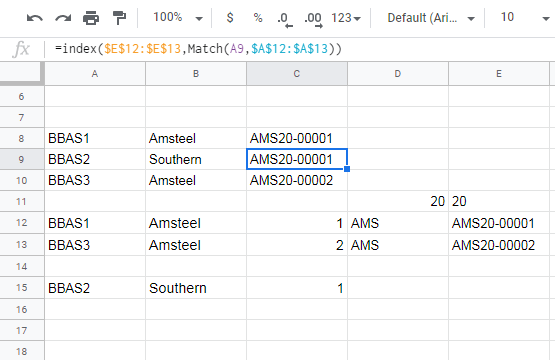
Task: Click cell C12 containing 1
Action: point(297,223)
